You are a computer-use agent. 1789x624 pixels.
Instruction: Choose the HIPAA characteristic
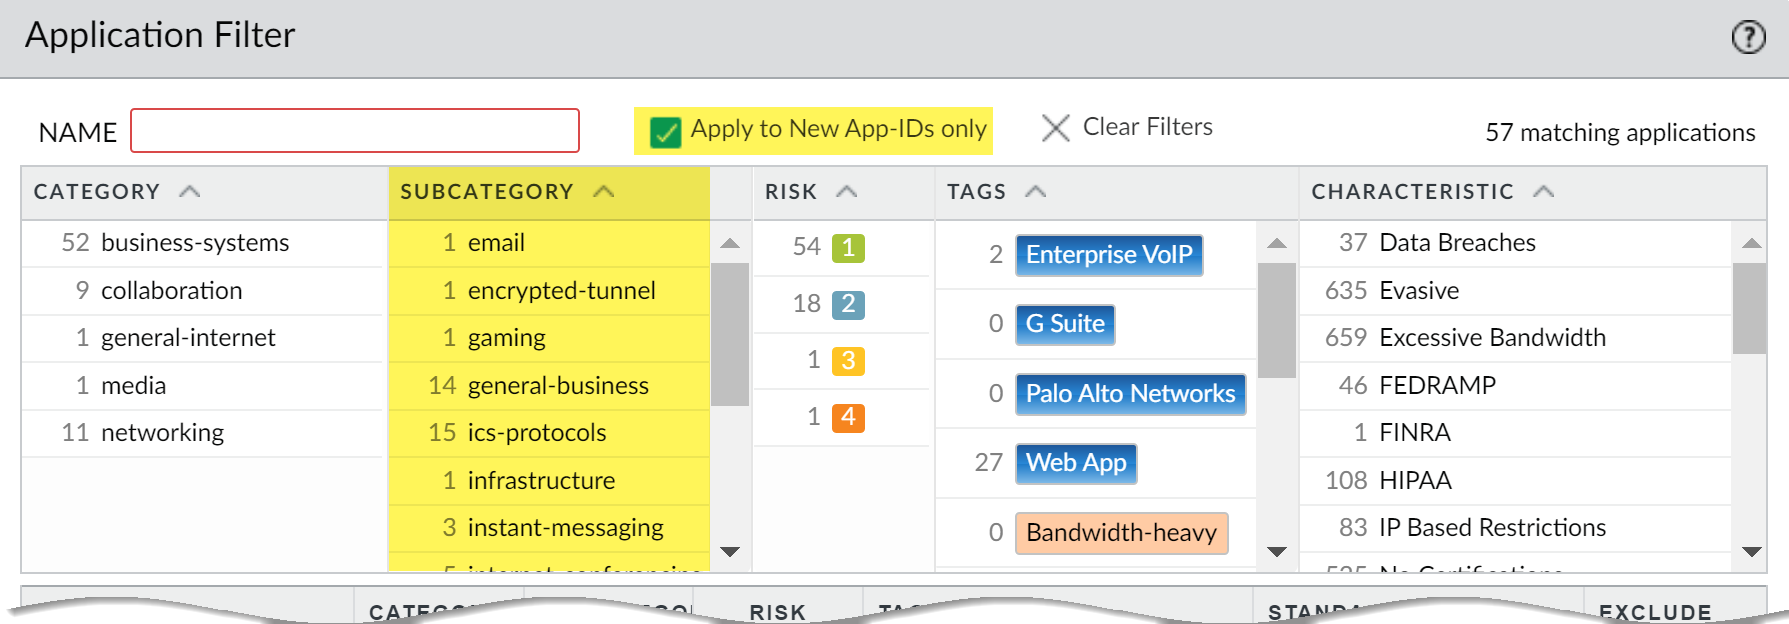[1415, 481]
